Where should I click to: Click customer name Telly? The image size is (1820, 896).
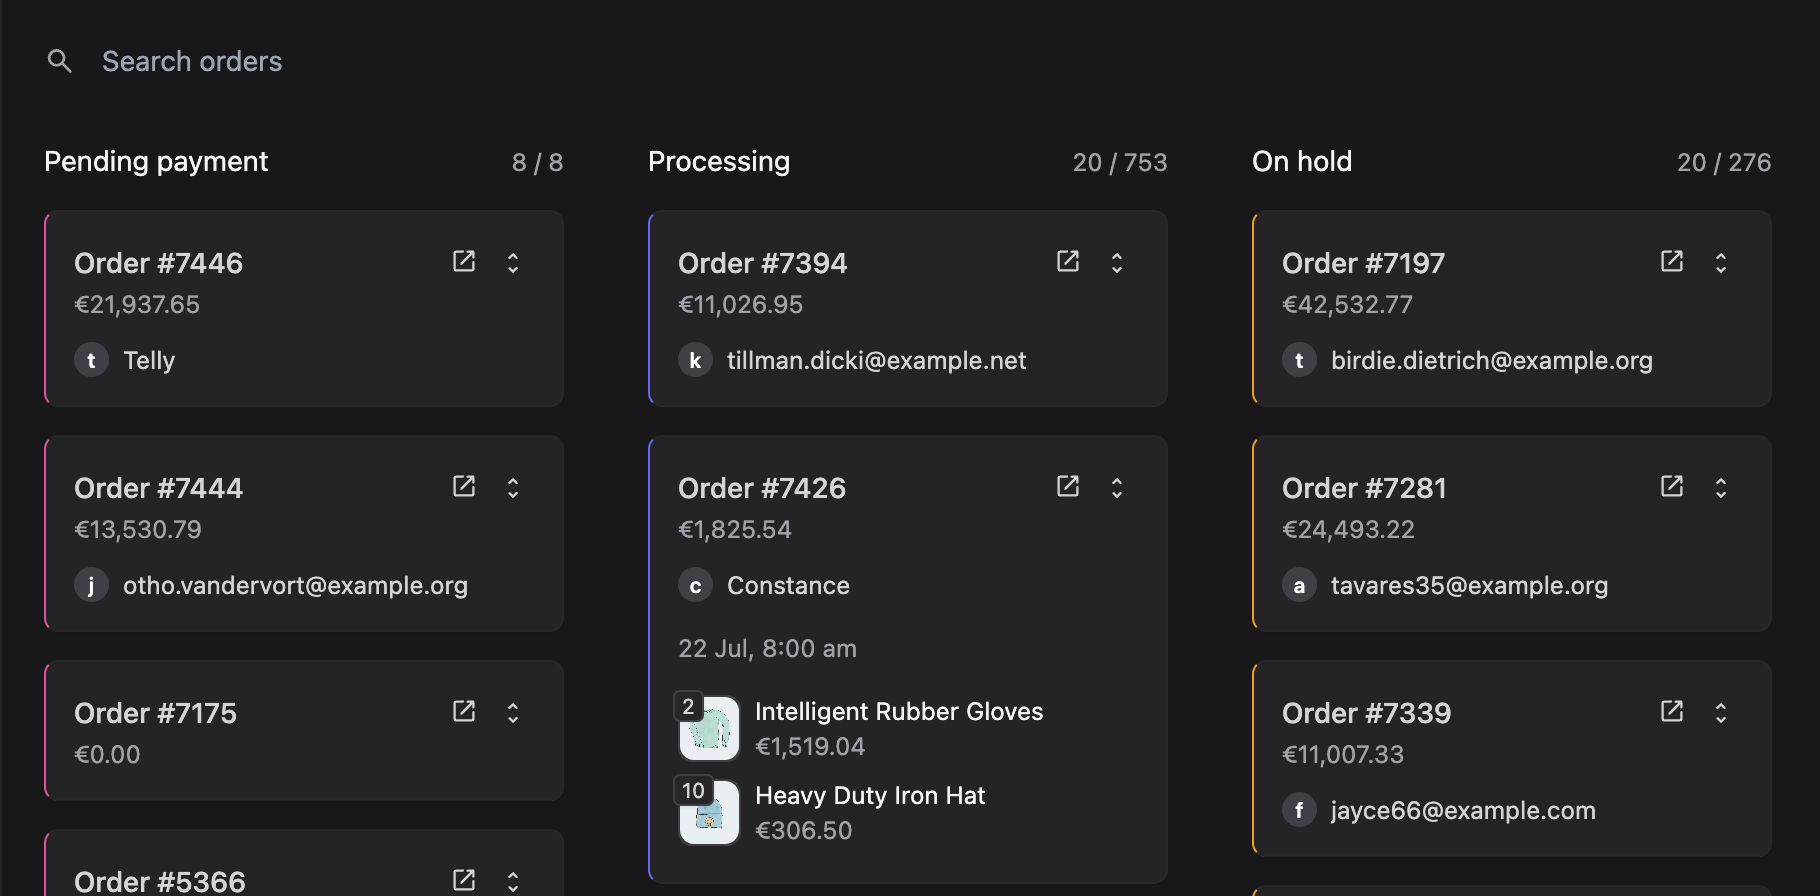tap(149, 361)
